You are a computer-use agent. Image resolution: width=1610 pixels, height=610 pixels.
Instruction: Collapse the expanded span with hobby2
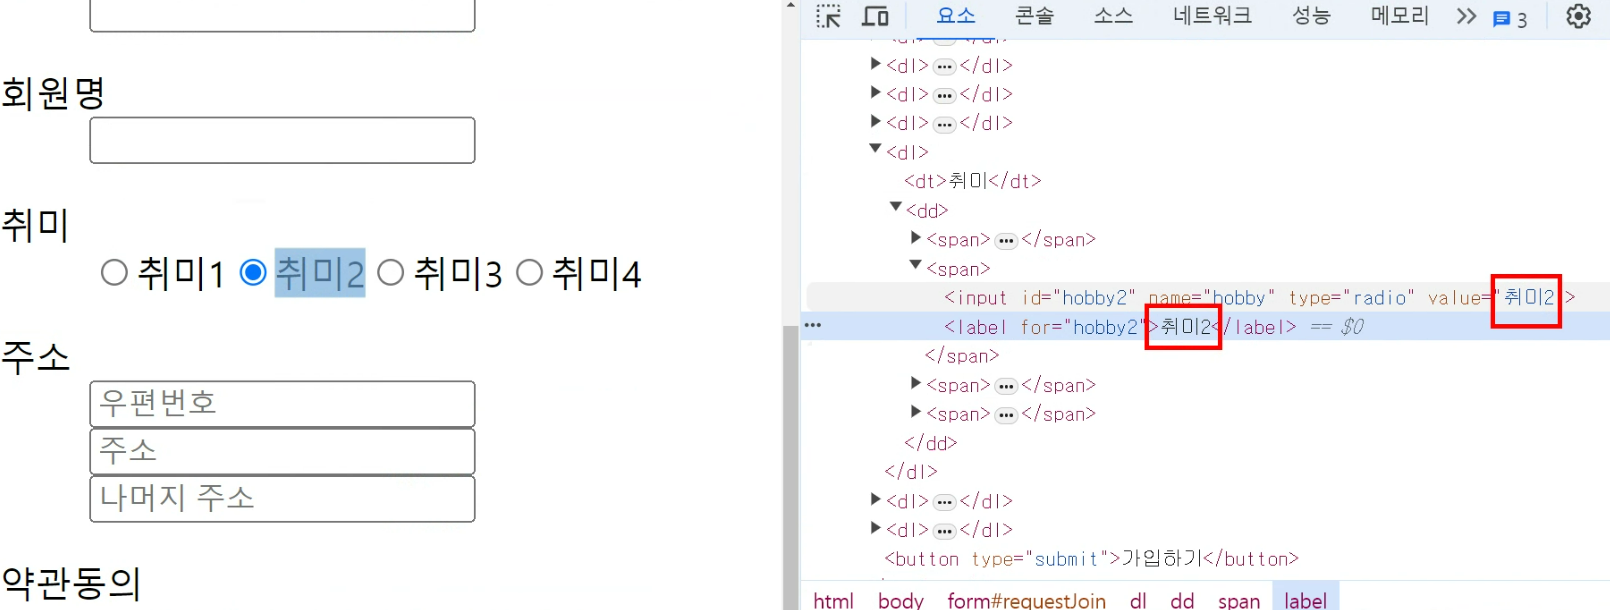pyautogui.click(x=915, y=265)
